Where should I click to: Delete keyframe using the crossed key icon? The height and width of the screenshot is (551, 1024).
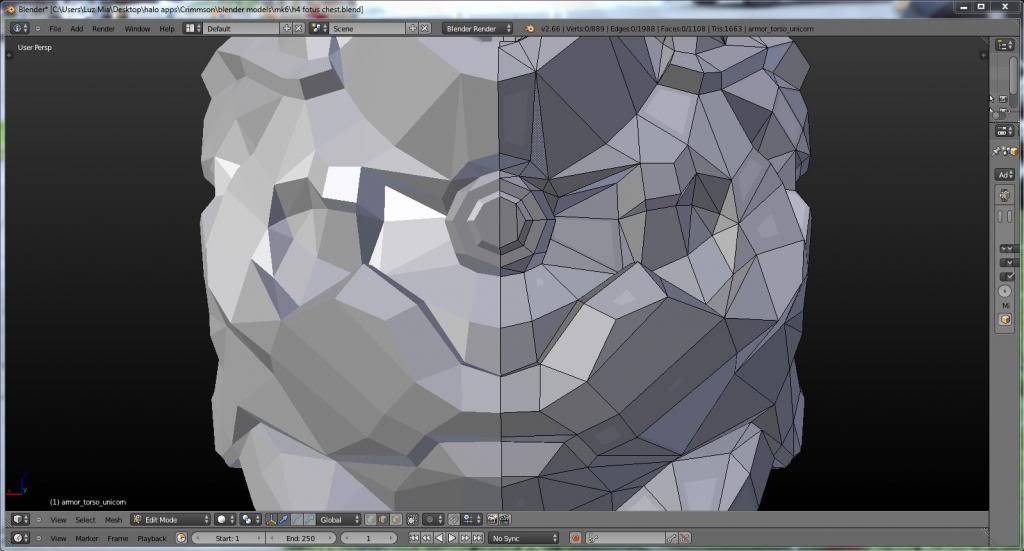684,538
